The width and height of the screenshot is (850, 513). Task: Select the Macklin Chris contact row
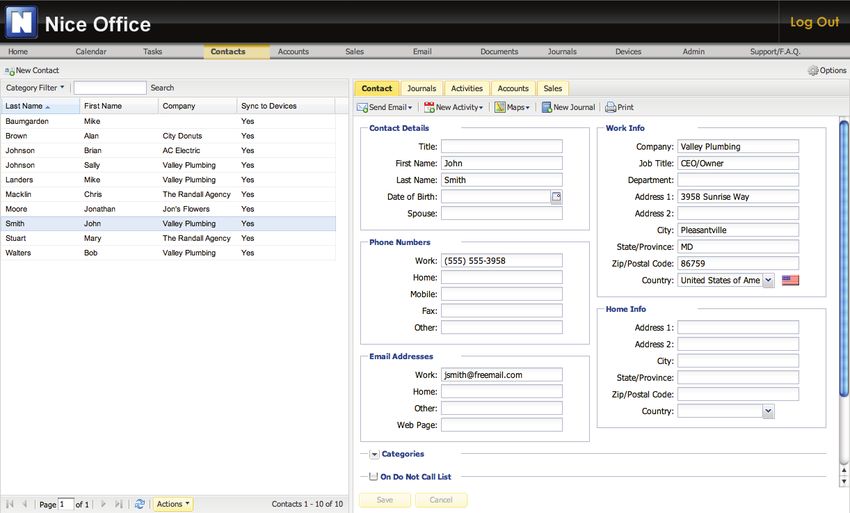pyautogui.click(x=168, y=195)
